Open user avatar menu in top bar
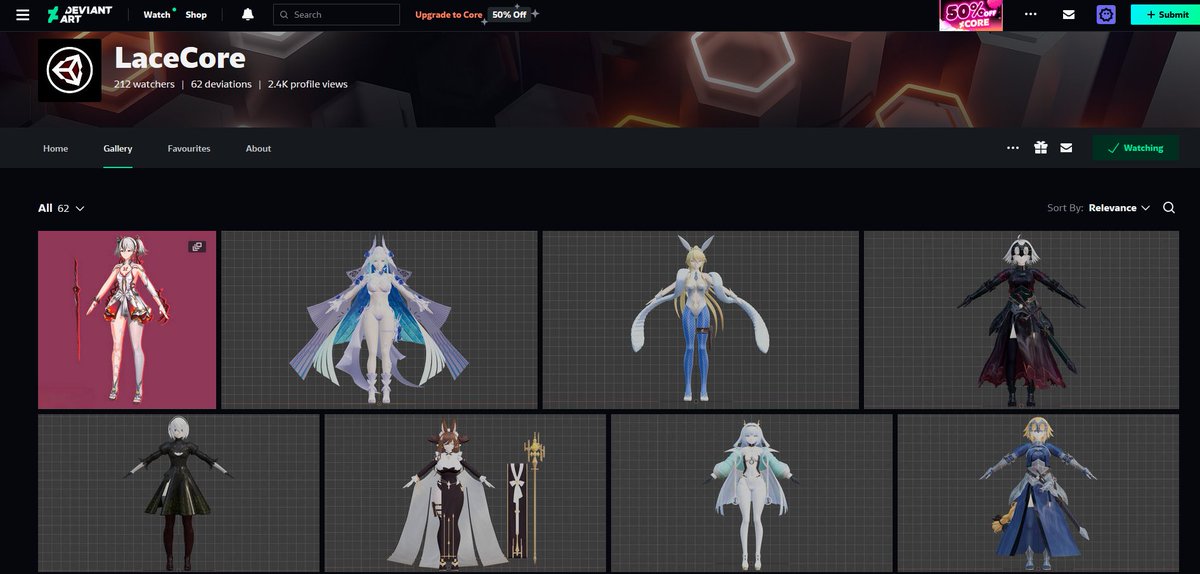Screen dimensions: 1200x574 click(x=1106, y=15)
